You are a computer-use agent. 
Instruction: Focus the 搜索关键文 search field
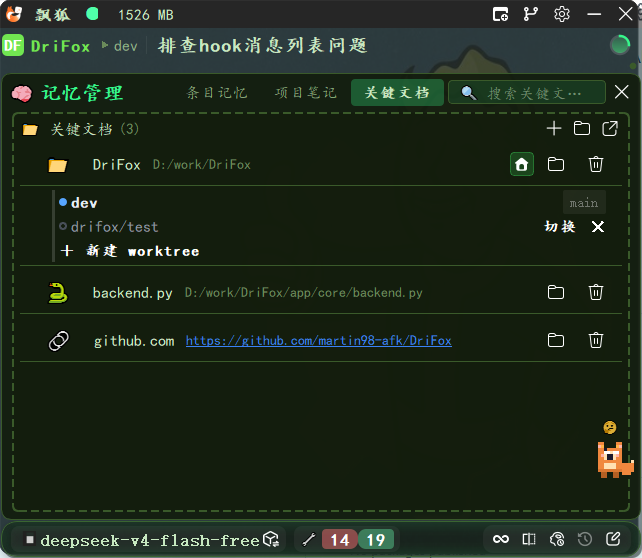click(527, 93)
